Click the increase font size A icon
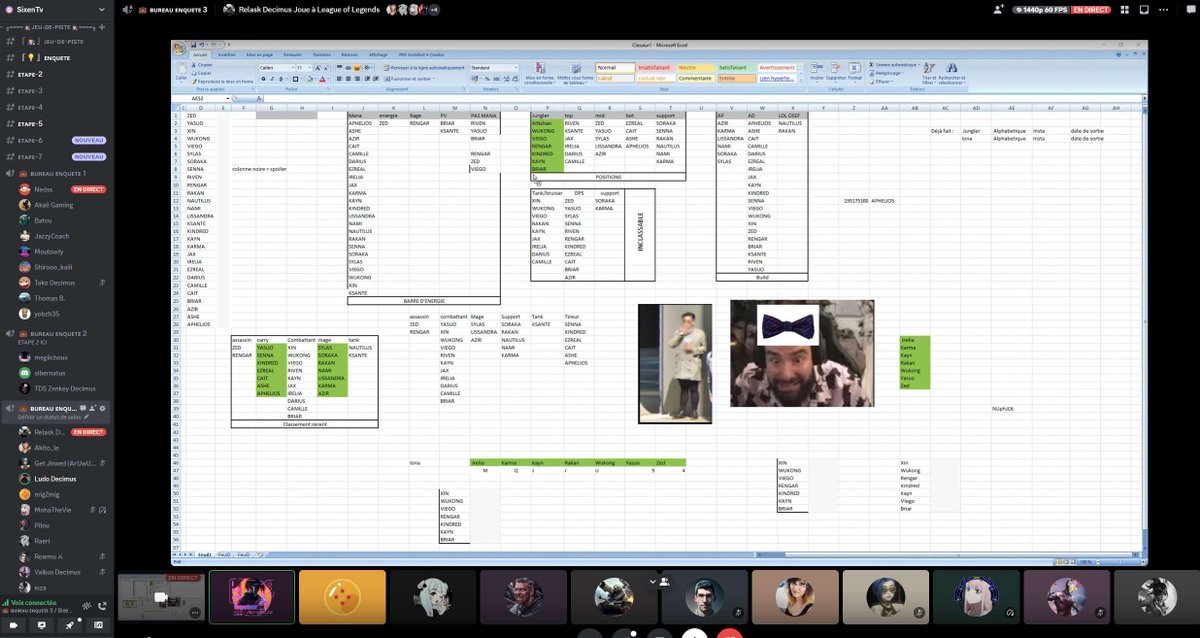The width and height of the screenshot is (1200, 638). click(318, 67)
